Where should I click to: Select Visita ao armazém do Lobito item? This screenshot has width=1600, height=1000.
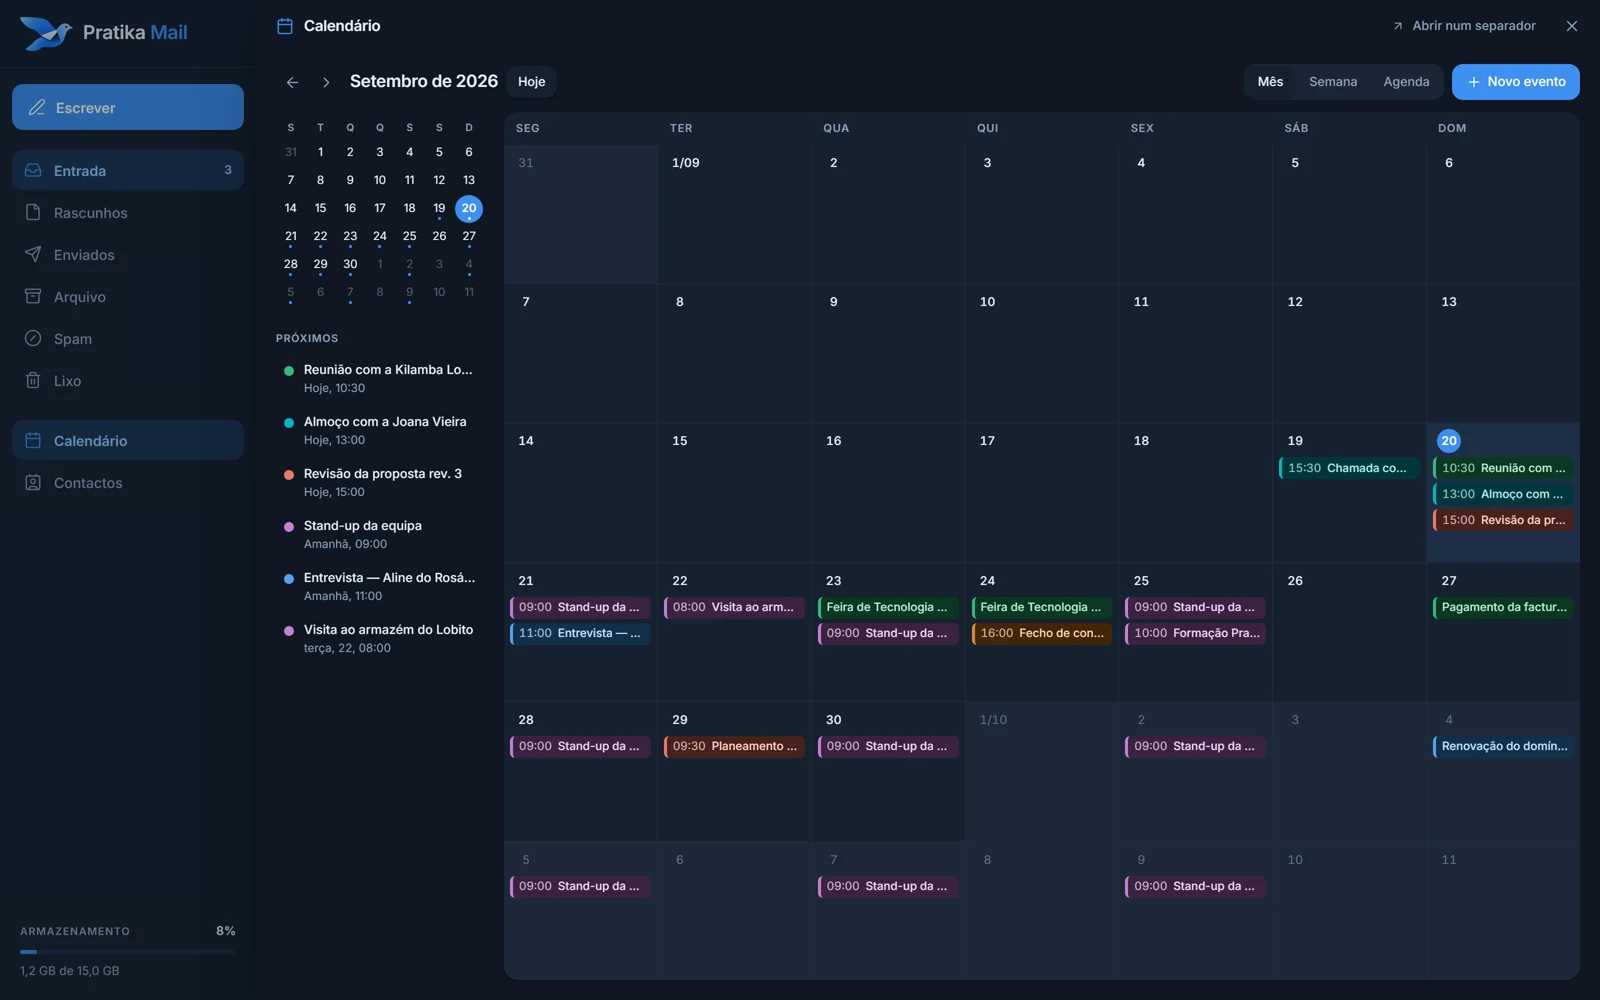(x=379, y=638)
